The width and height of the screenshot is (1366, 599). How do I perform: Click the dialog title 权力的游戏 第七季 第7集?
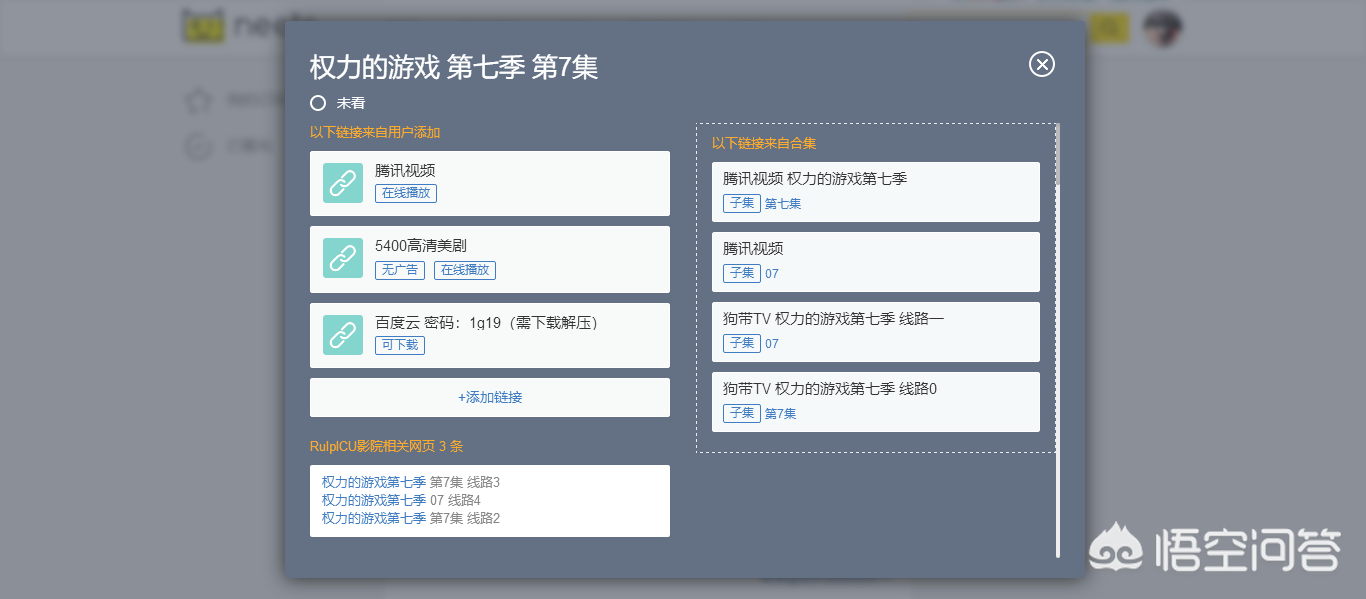click(454, 67)
